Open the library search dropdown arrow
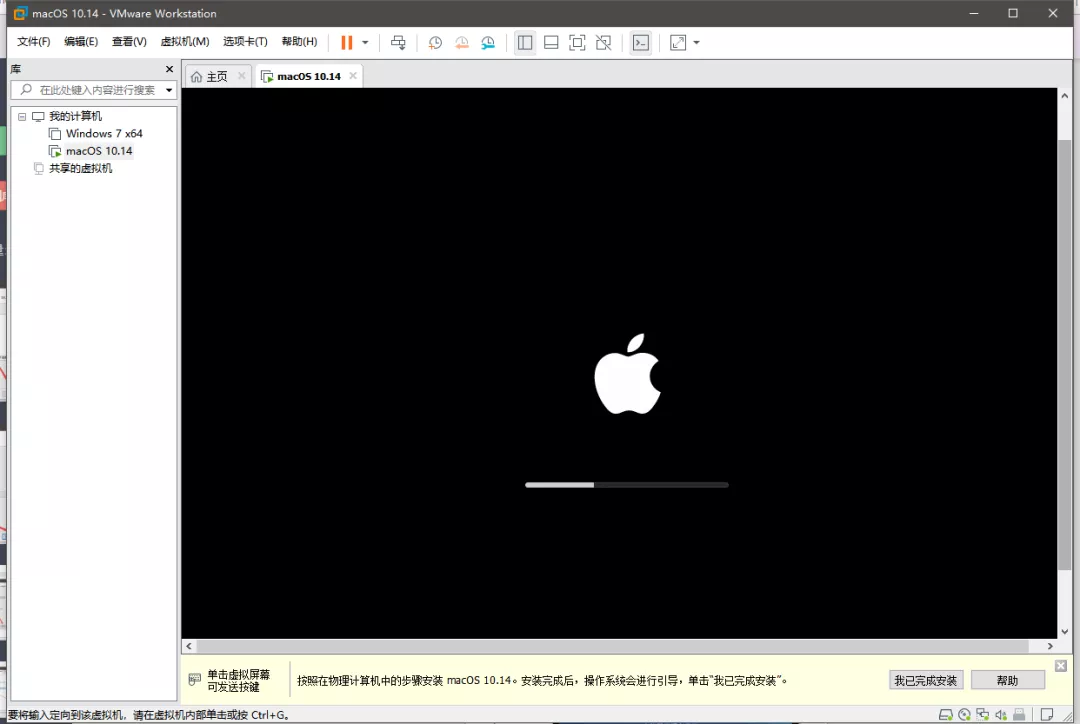This screenshot has width=1080, height=724. [x=169, y=90]
